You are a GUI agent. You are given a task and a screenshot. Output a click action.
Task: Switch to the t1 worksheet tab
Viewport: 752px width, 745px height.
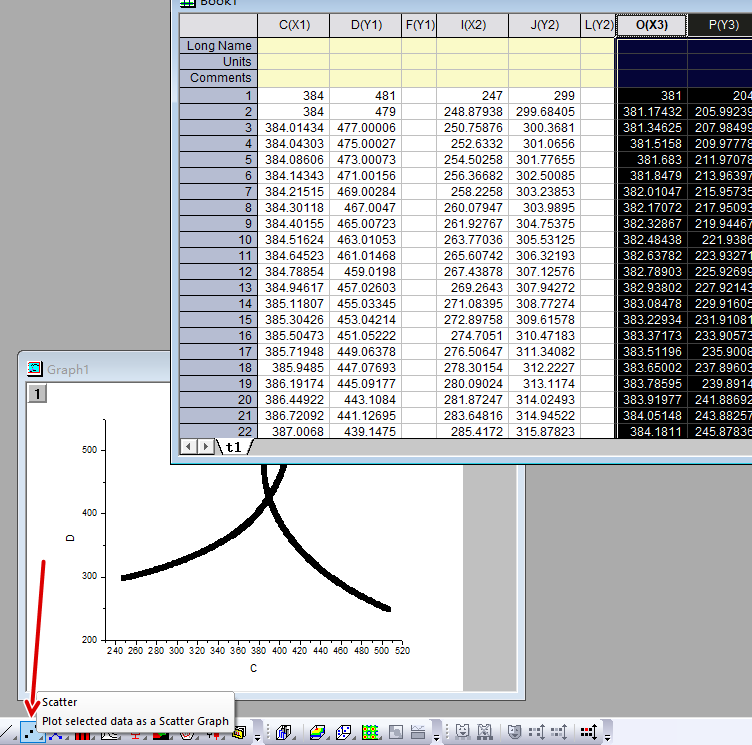pos(233,447)
